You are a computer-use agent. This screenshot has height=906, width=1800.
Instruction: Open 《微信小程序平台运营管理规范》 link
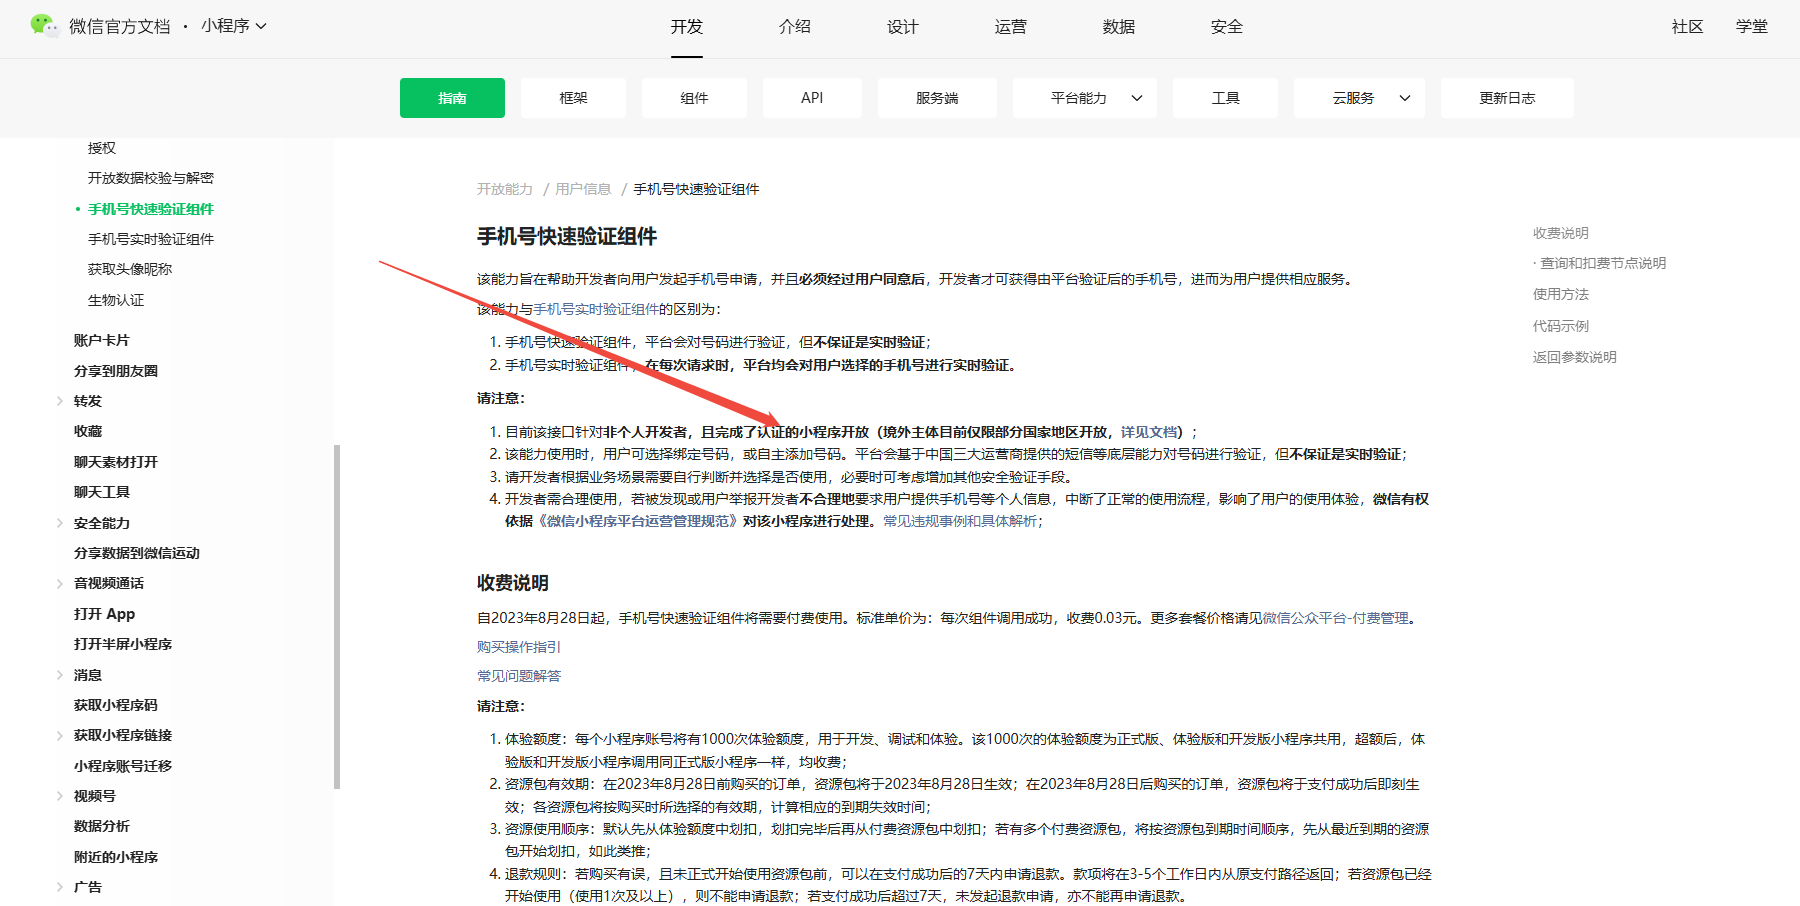[x=638, y=521]
